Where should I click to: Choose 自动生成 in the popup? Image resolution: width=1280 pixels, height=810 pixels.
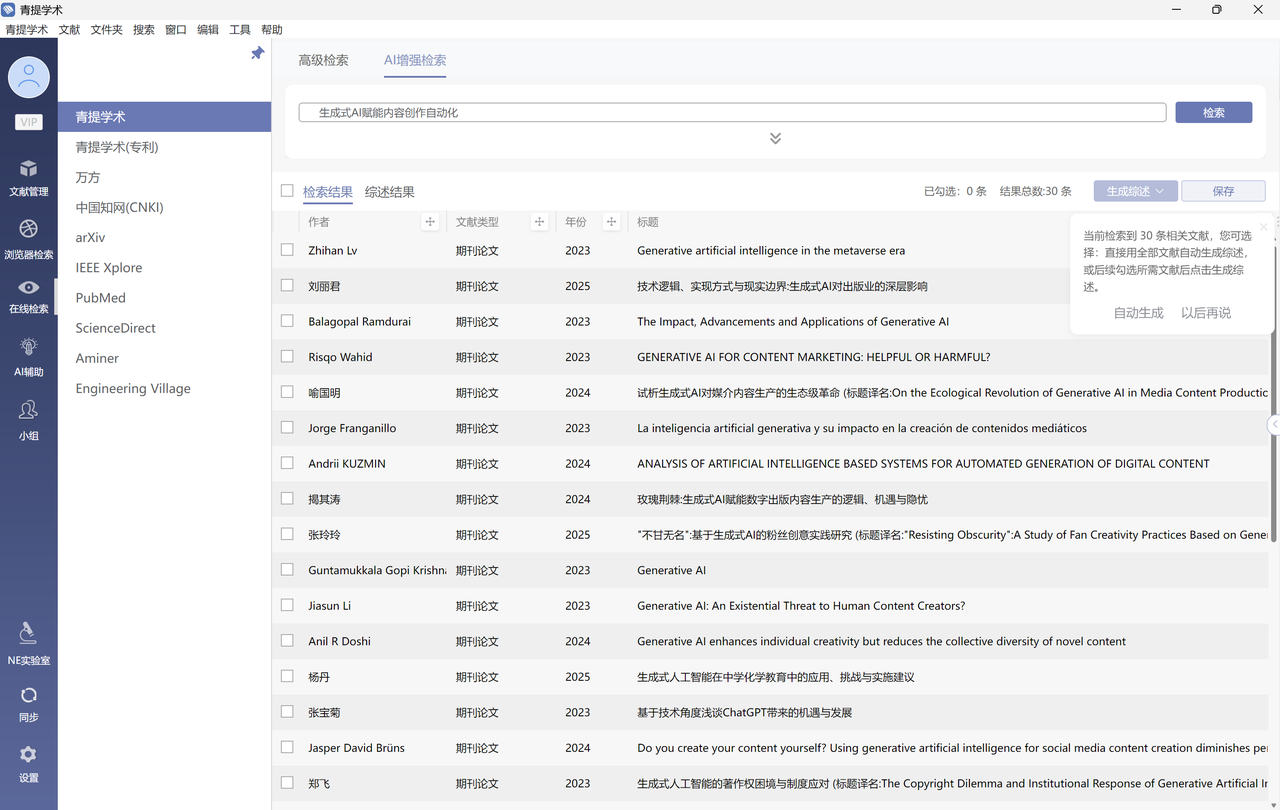[1139, 313]
